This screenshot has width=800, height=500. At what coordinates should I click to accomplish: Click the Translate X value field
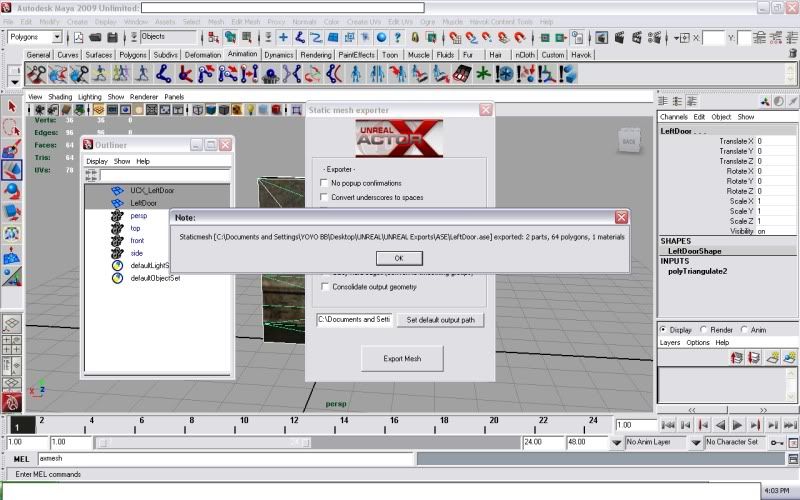[x=776, y=141]
